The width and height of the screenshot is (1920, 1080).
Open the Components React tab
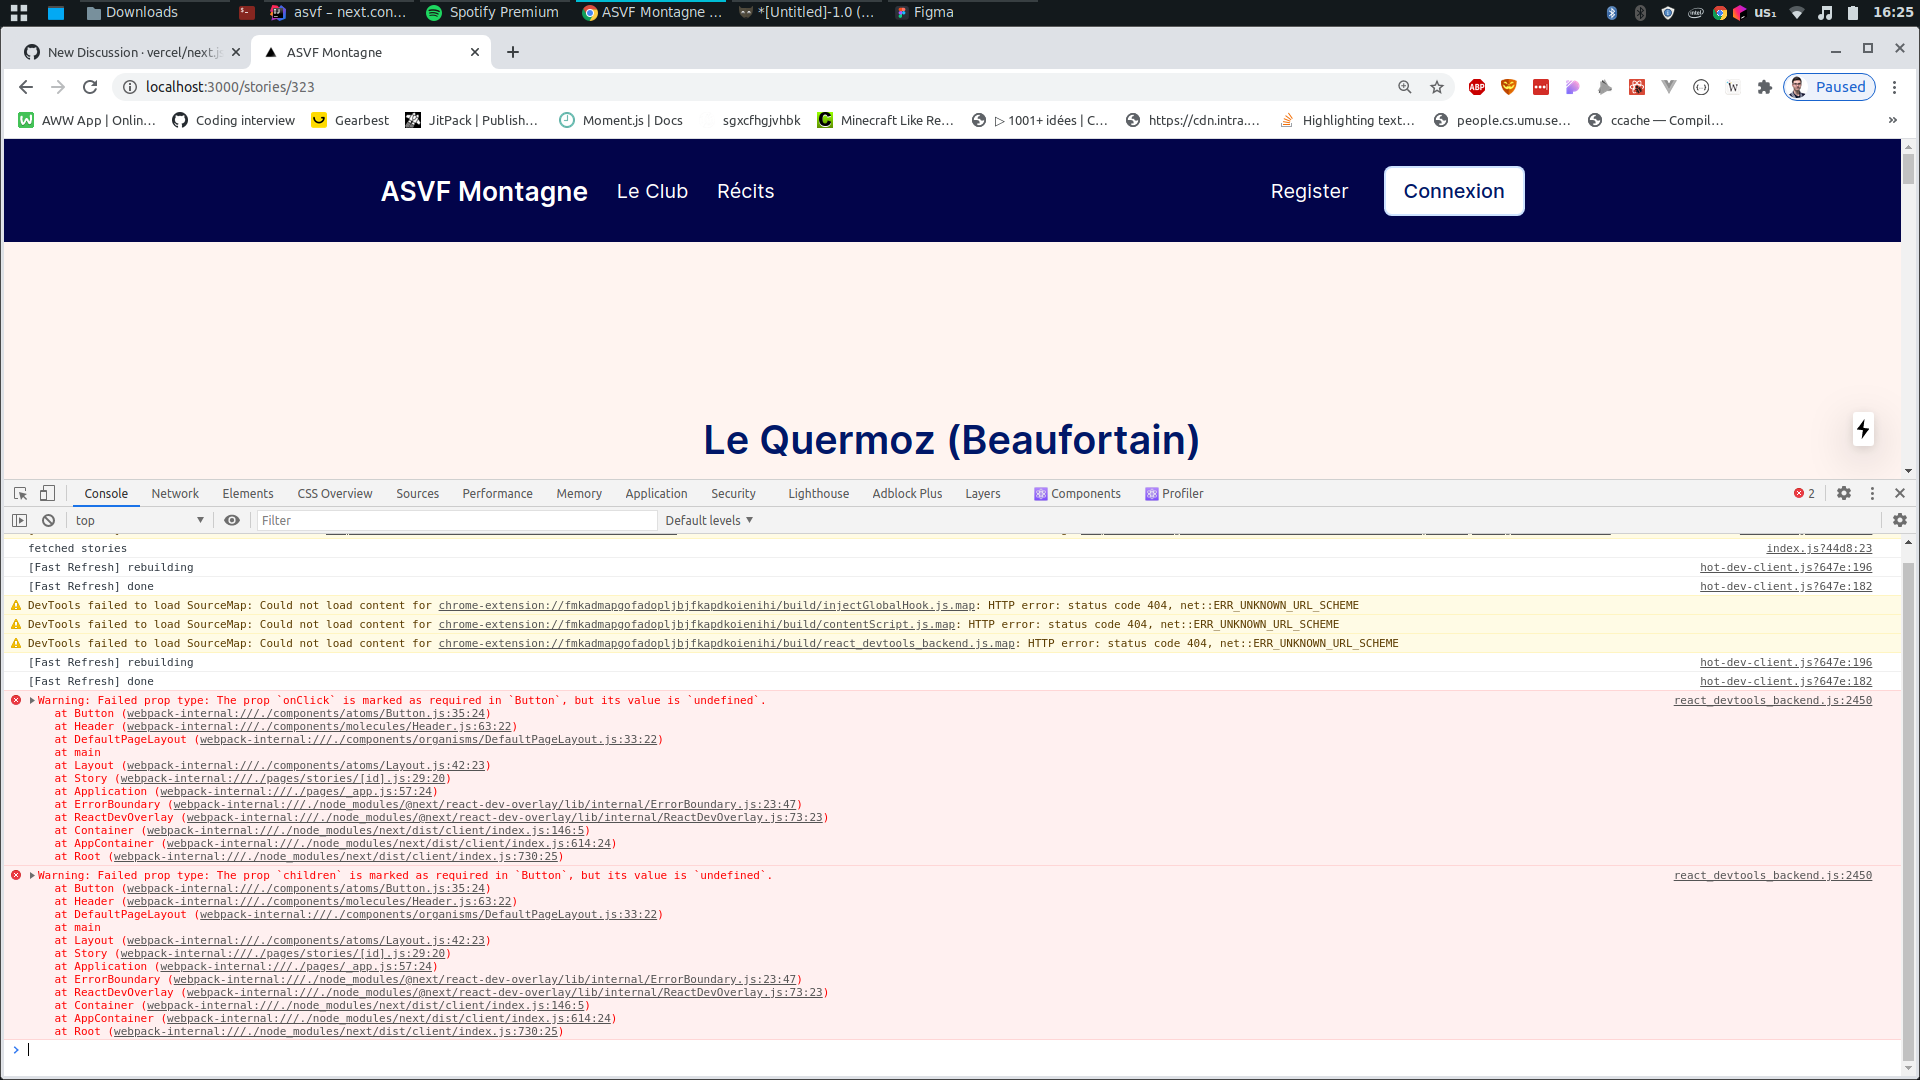tap(1077, 493)
